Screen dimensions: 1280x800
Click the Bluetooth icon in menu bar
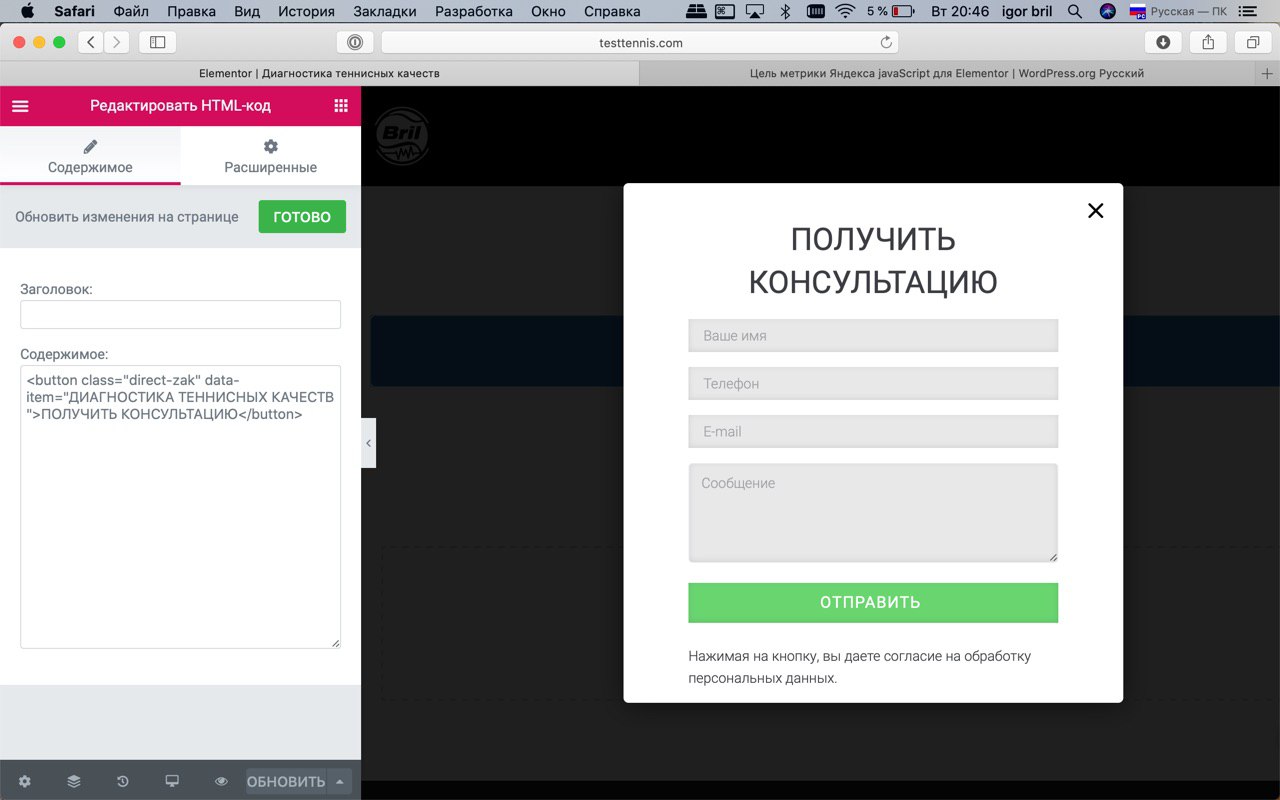pos(785,11)
